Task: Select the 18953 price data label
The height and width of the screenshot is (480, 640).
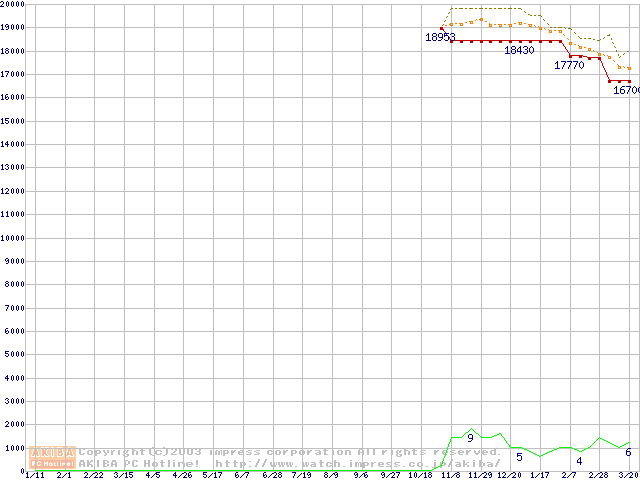Action: pos(440,37)
